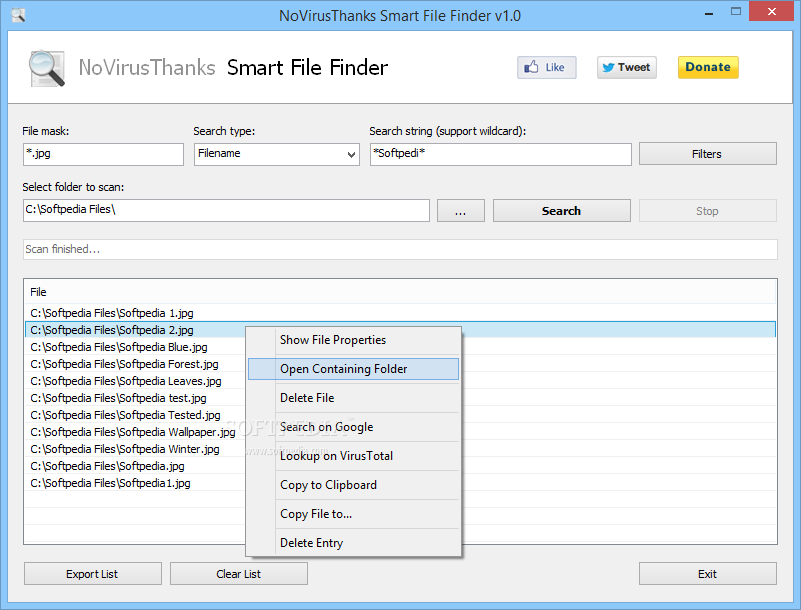801x610 pixels.
Task: Choose Open Containing Folder
Action: pos(354,369)
